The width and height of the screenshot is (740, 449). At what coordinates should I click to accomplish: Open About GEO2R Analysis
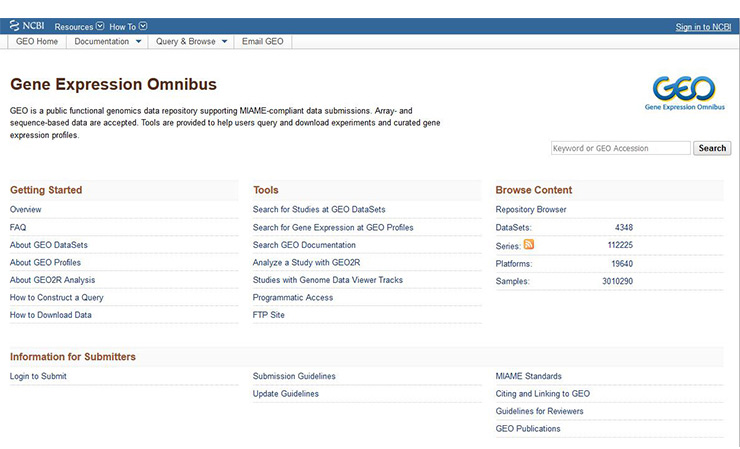tap(52, 280)
